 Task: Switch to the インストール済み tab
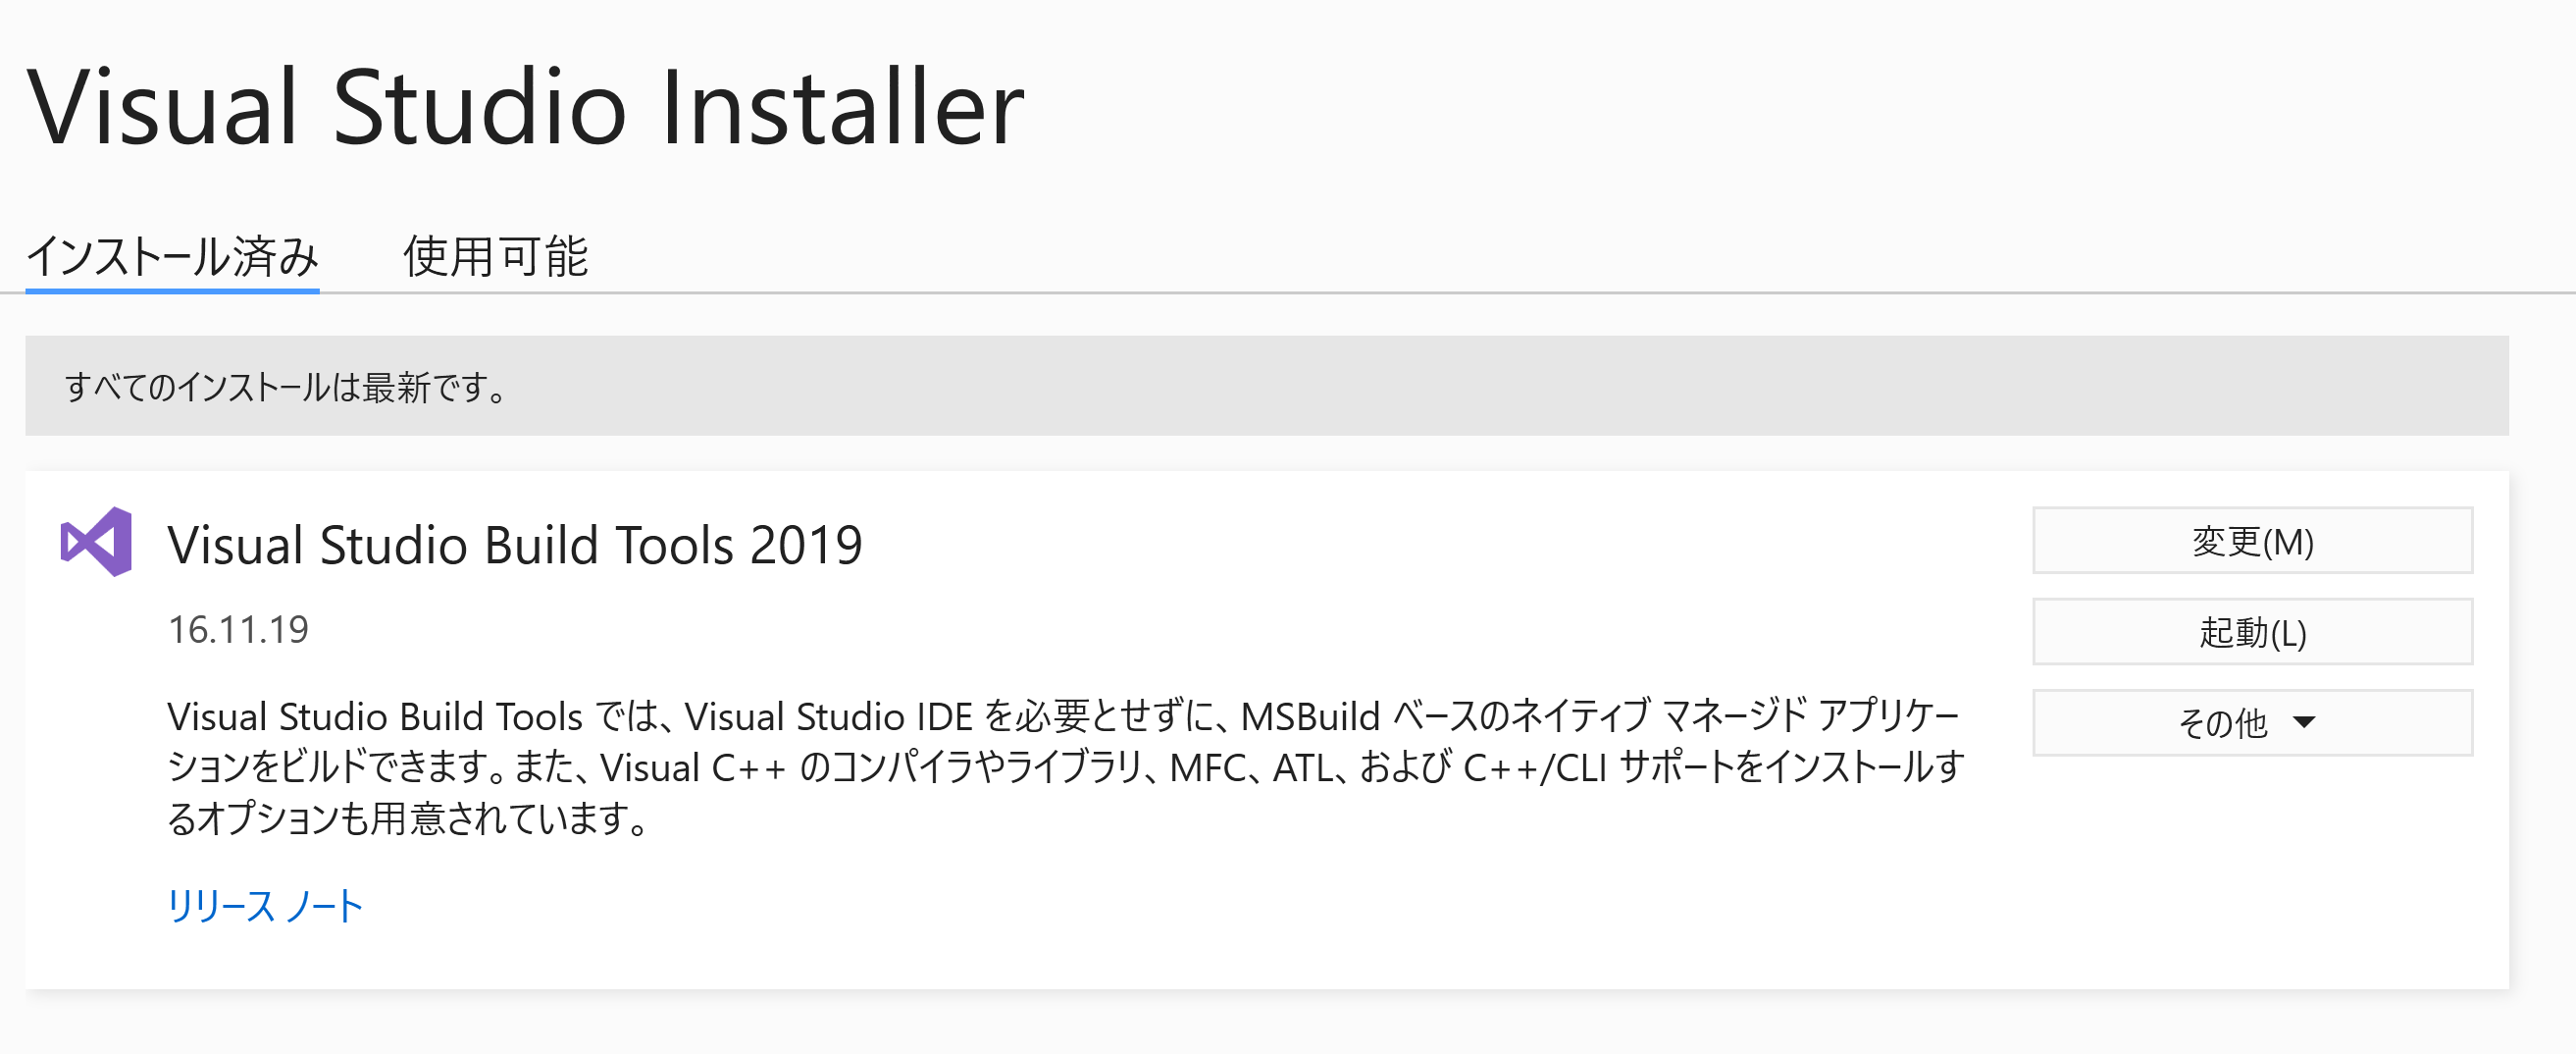172,256
